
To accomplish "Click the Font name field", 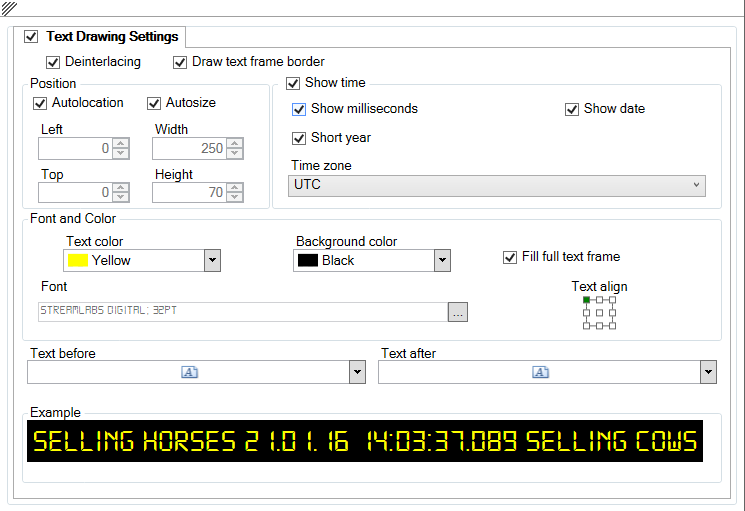I will tap(243, 312).
